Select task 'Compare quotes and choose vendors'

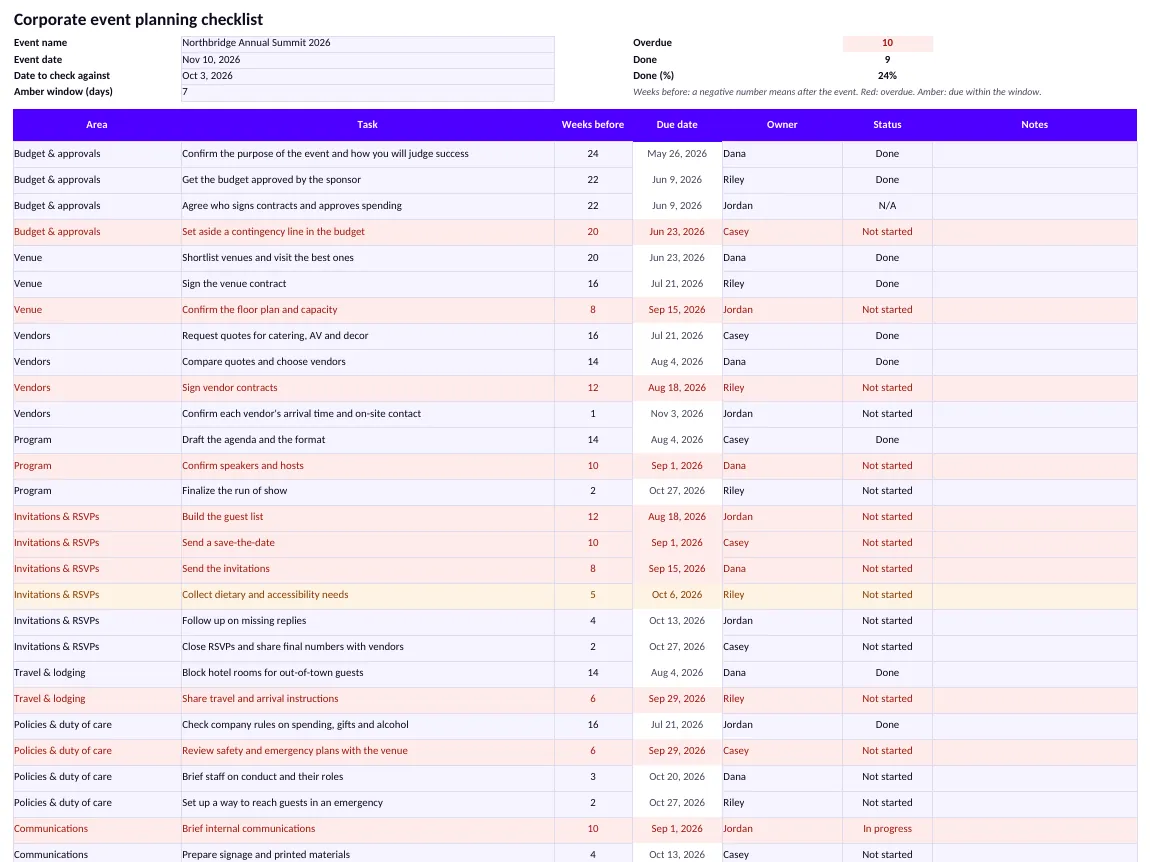[367, 362]
